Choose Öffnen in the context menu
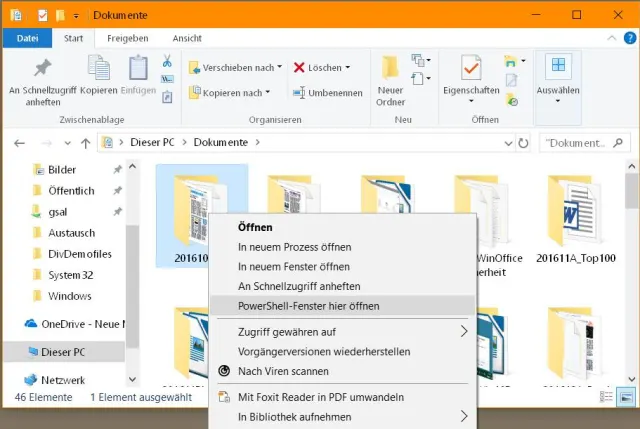 342,227
